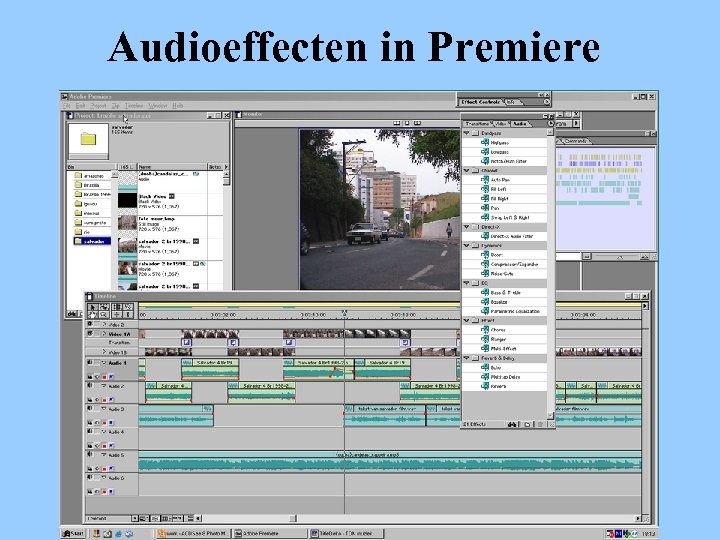The height and width of the screenshot is (540, 720).
Task: Mute the Audio 4 track speaker
Action: coord(90,432)
